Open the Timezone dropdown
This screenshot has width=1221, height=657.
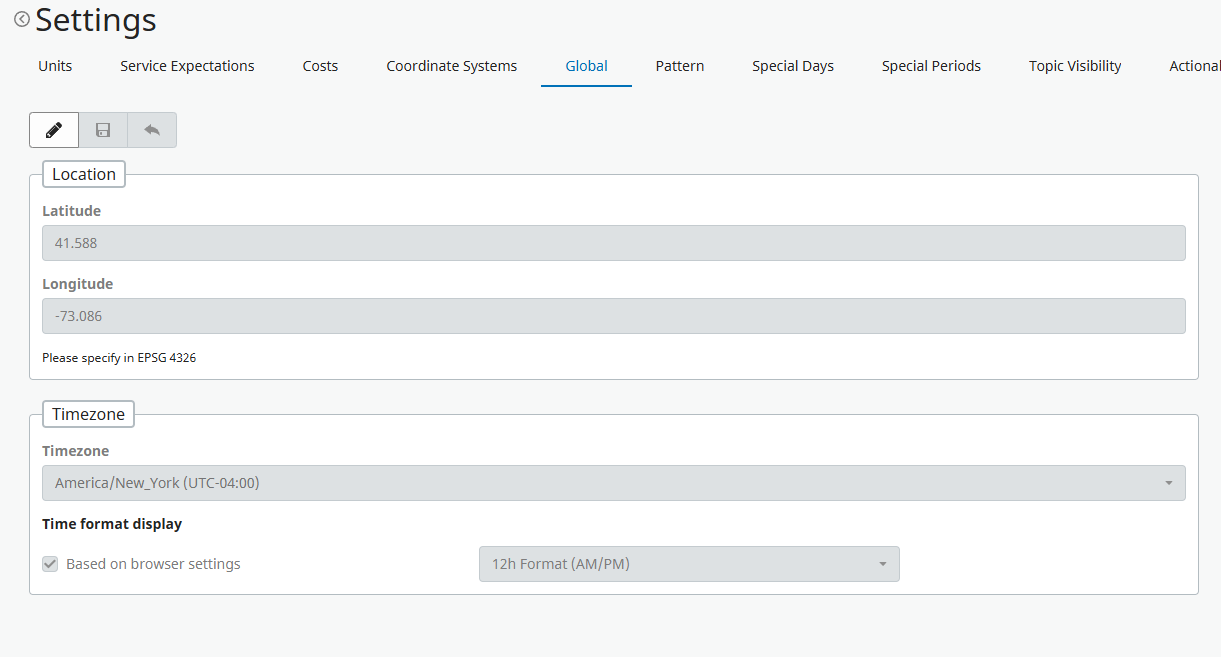pyautogui.click(x=612, y=483)
